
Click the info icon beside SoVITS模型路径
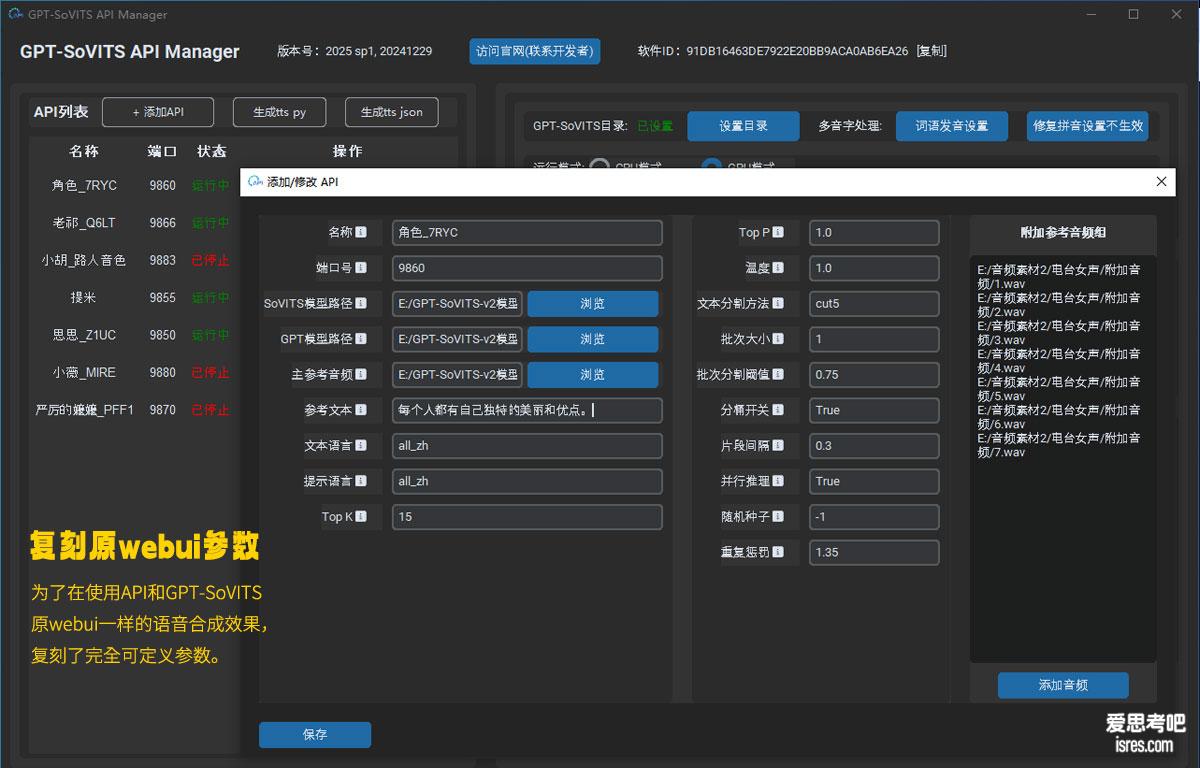361,303
